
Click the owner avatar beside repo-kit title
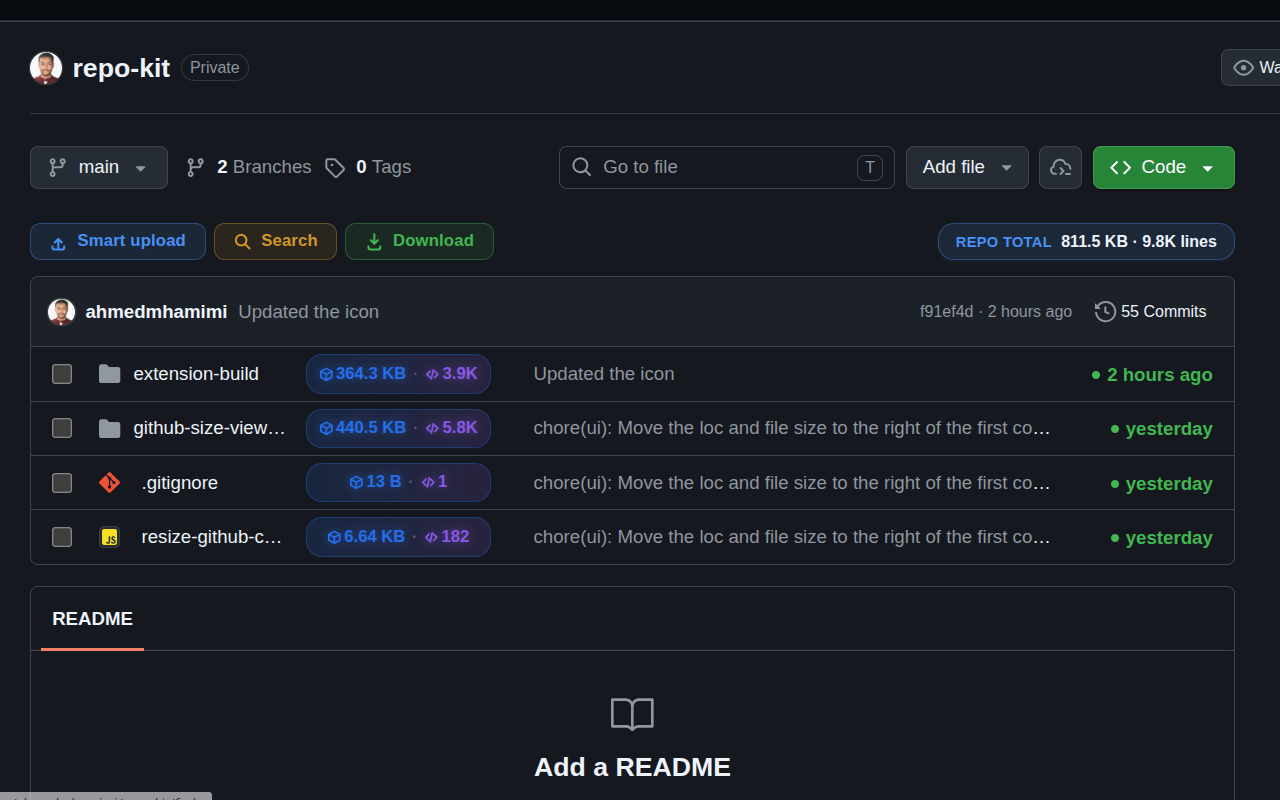[46, 68]
